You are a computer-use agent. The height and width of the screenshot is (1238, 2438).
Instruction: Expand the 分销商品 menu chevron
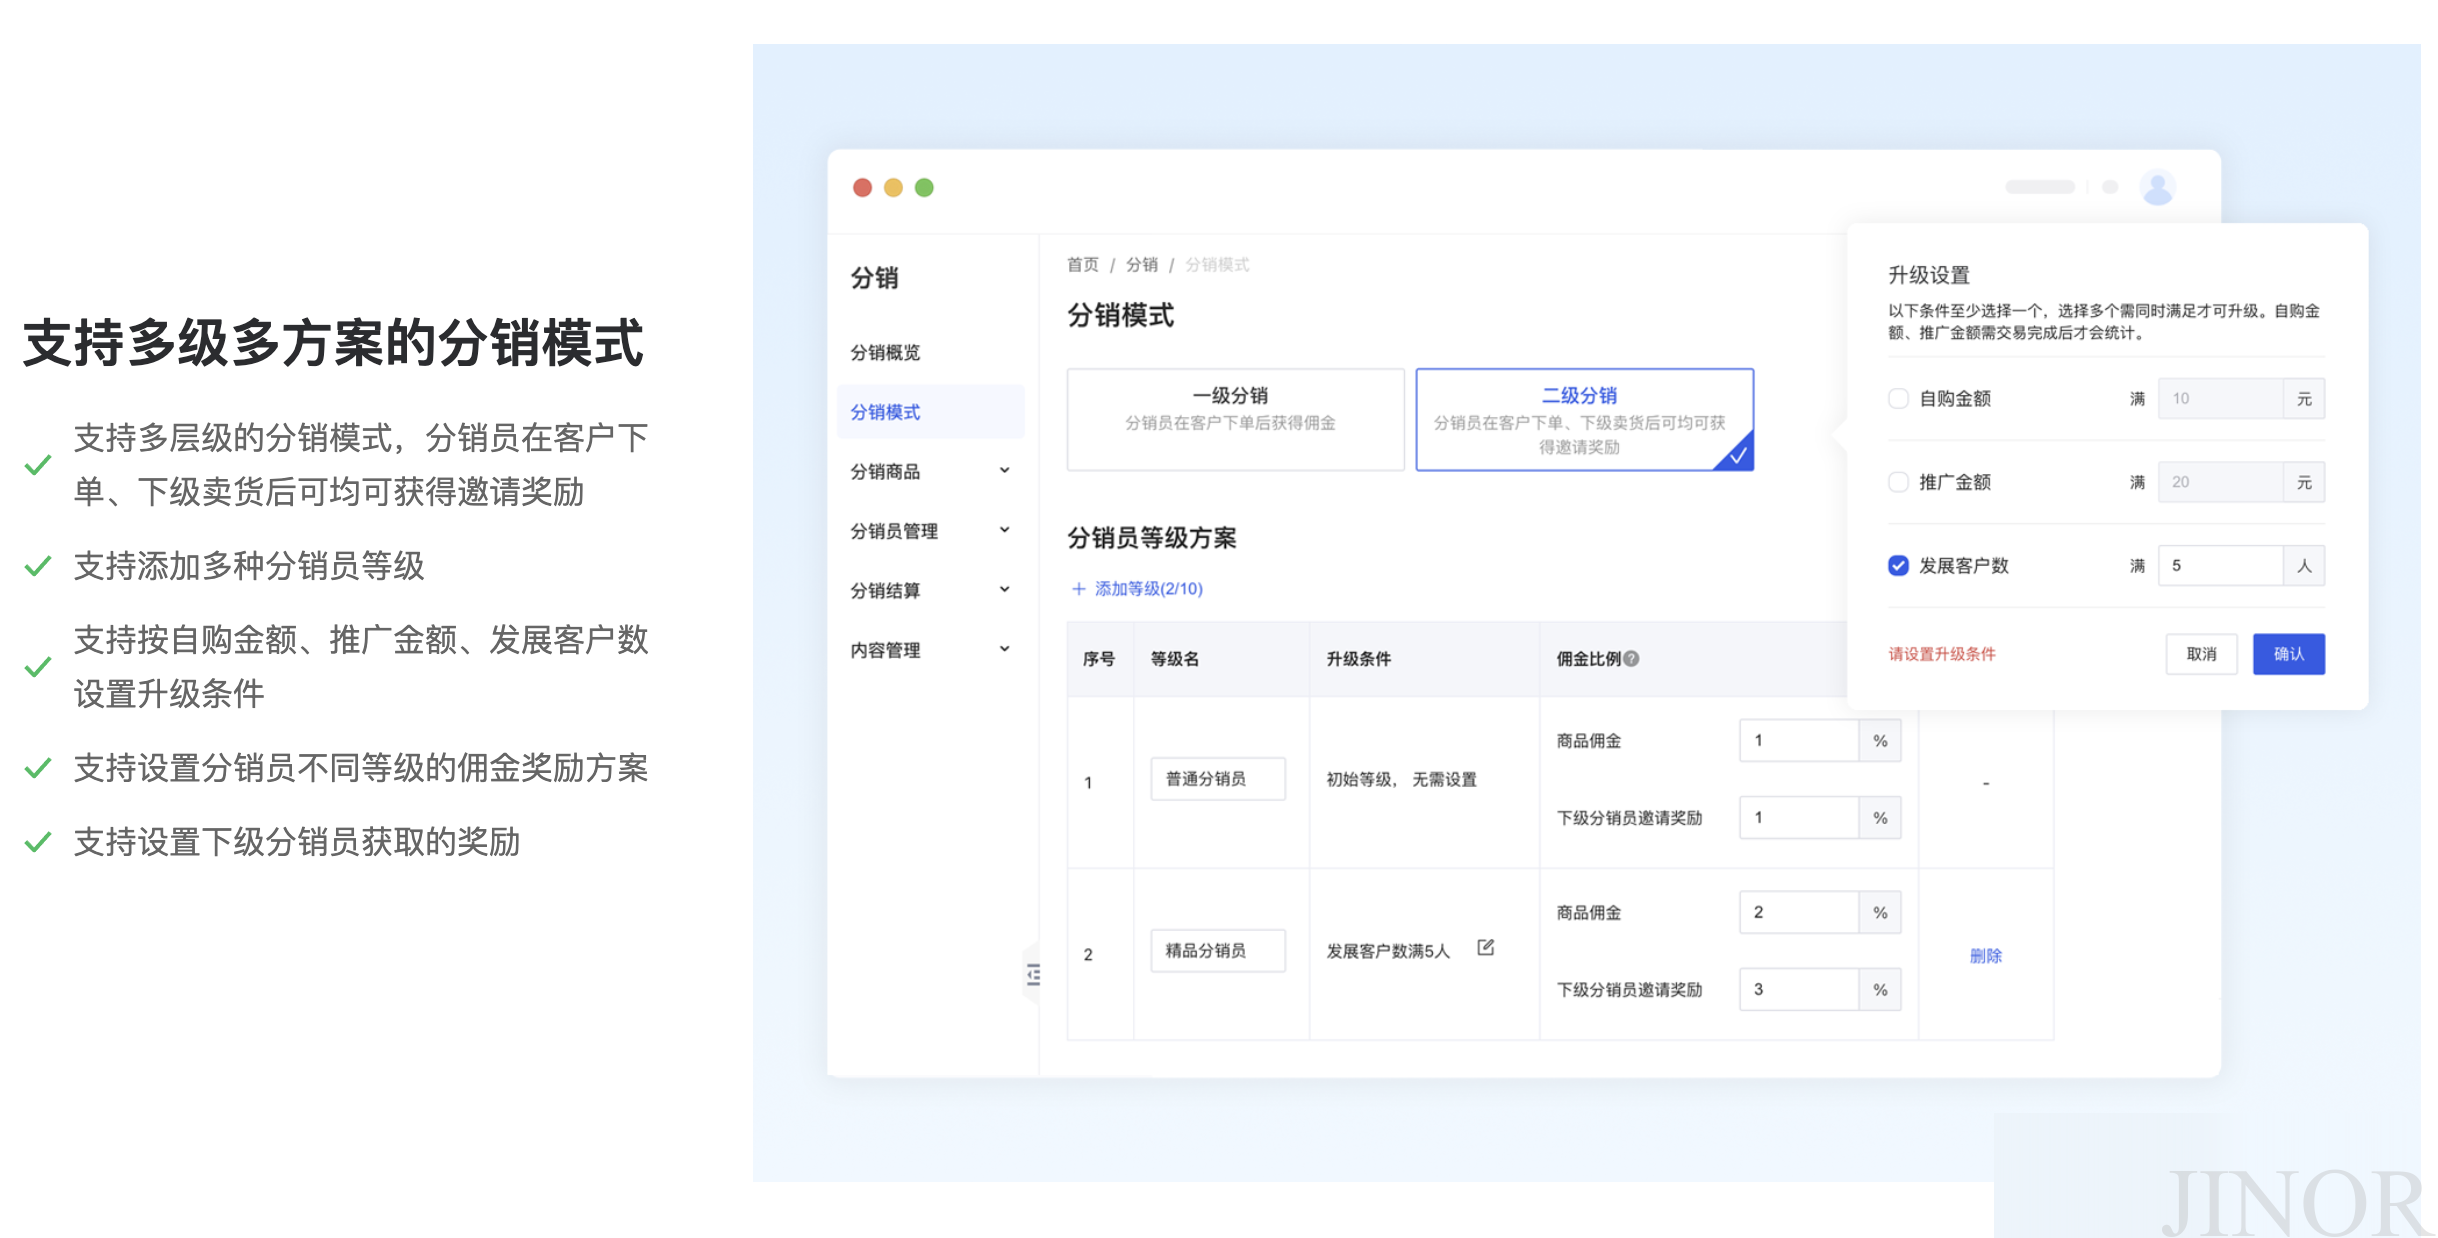pos(1004,470)
